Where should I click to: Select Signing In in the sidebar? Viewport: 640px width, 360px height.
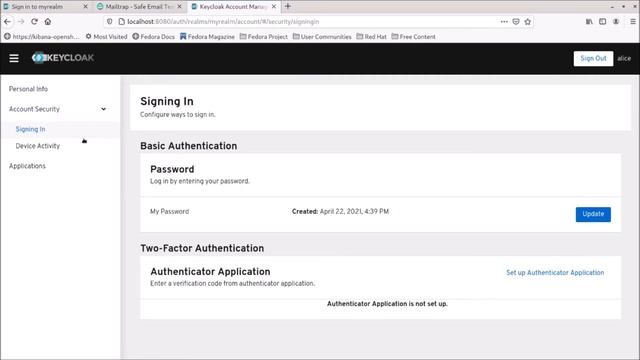30,129
